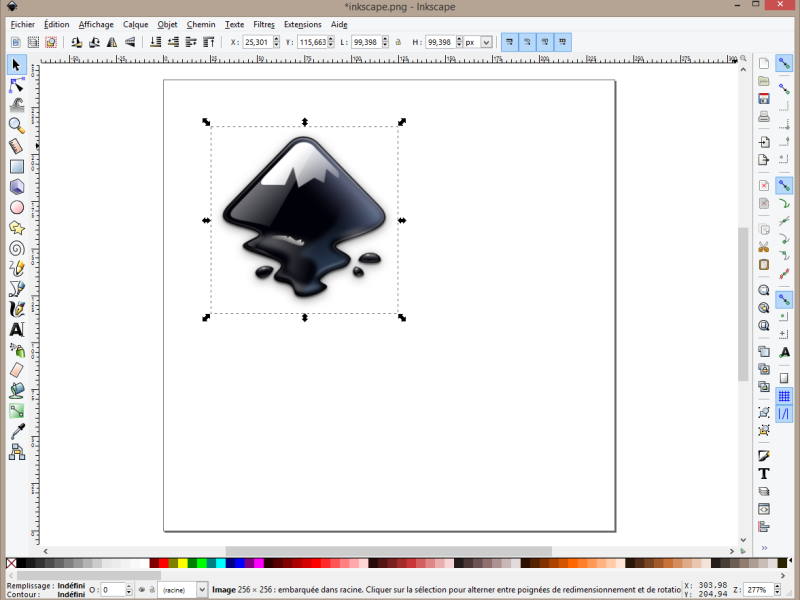Increase zoom Z percentage stepper

(x=779, y=587)
